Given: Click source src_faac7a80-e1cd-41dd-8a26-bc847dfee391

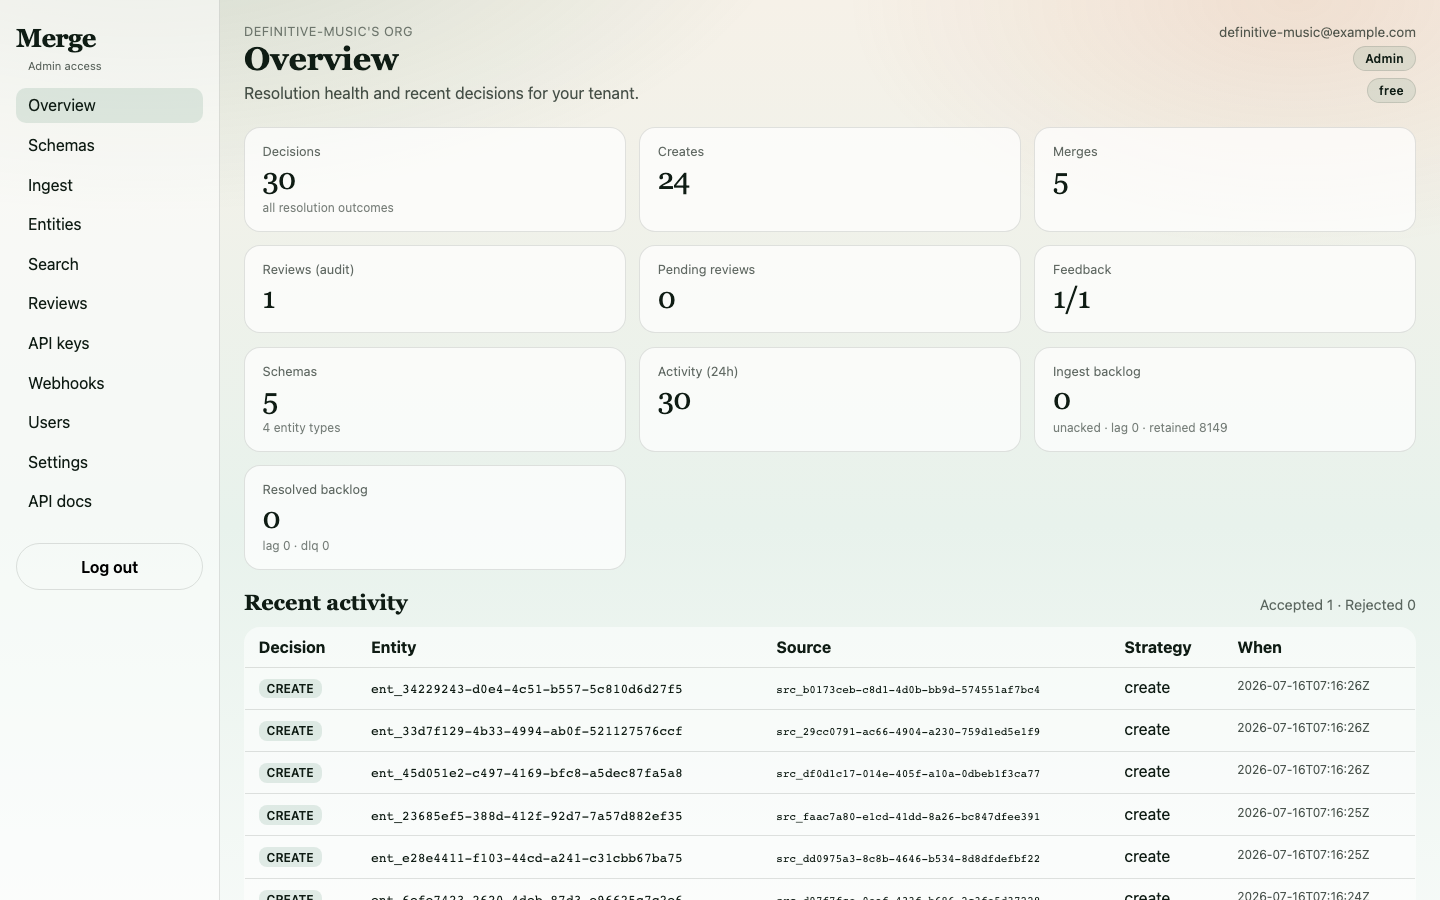Looking at the screenshot, I should 908,817.
